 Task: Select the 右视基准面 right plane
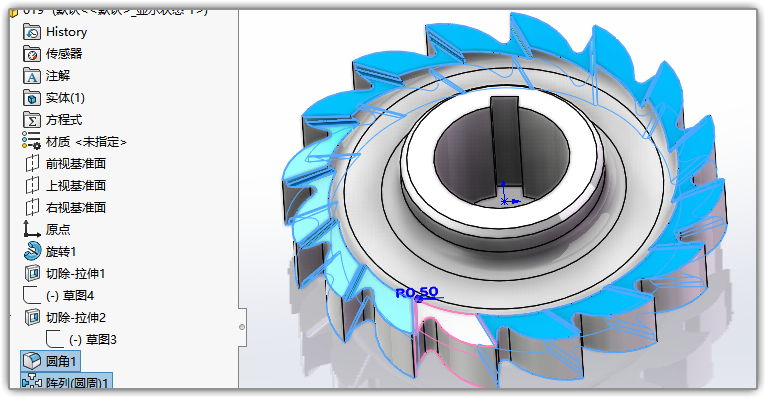(x=76, y=208)
